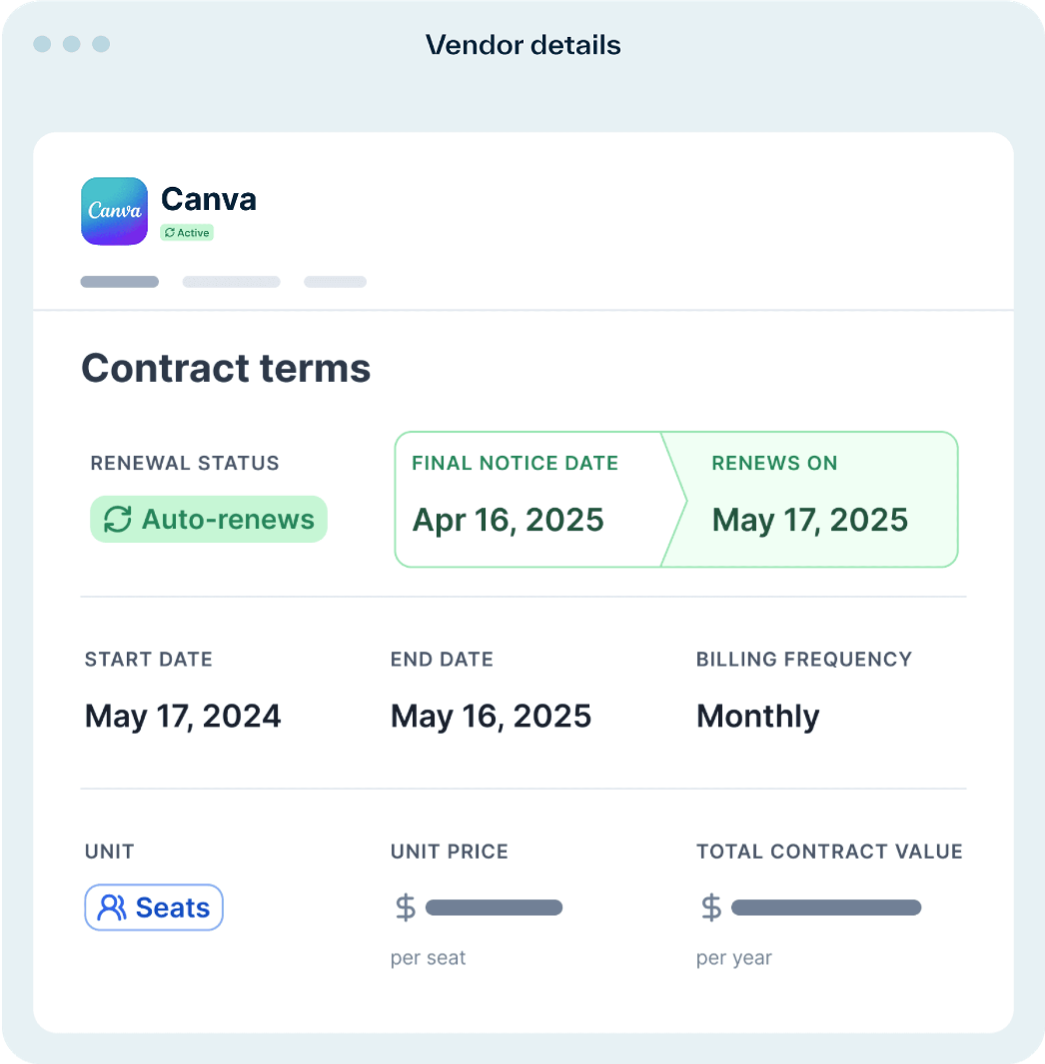
Task: Click the Canva app logo icon
Action: click(x=114, y=211)
